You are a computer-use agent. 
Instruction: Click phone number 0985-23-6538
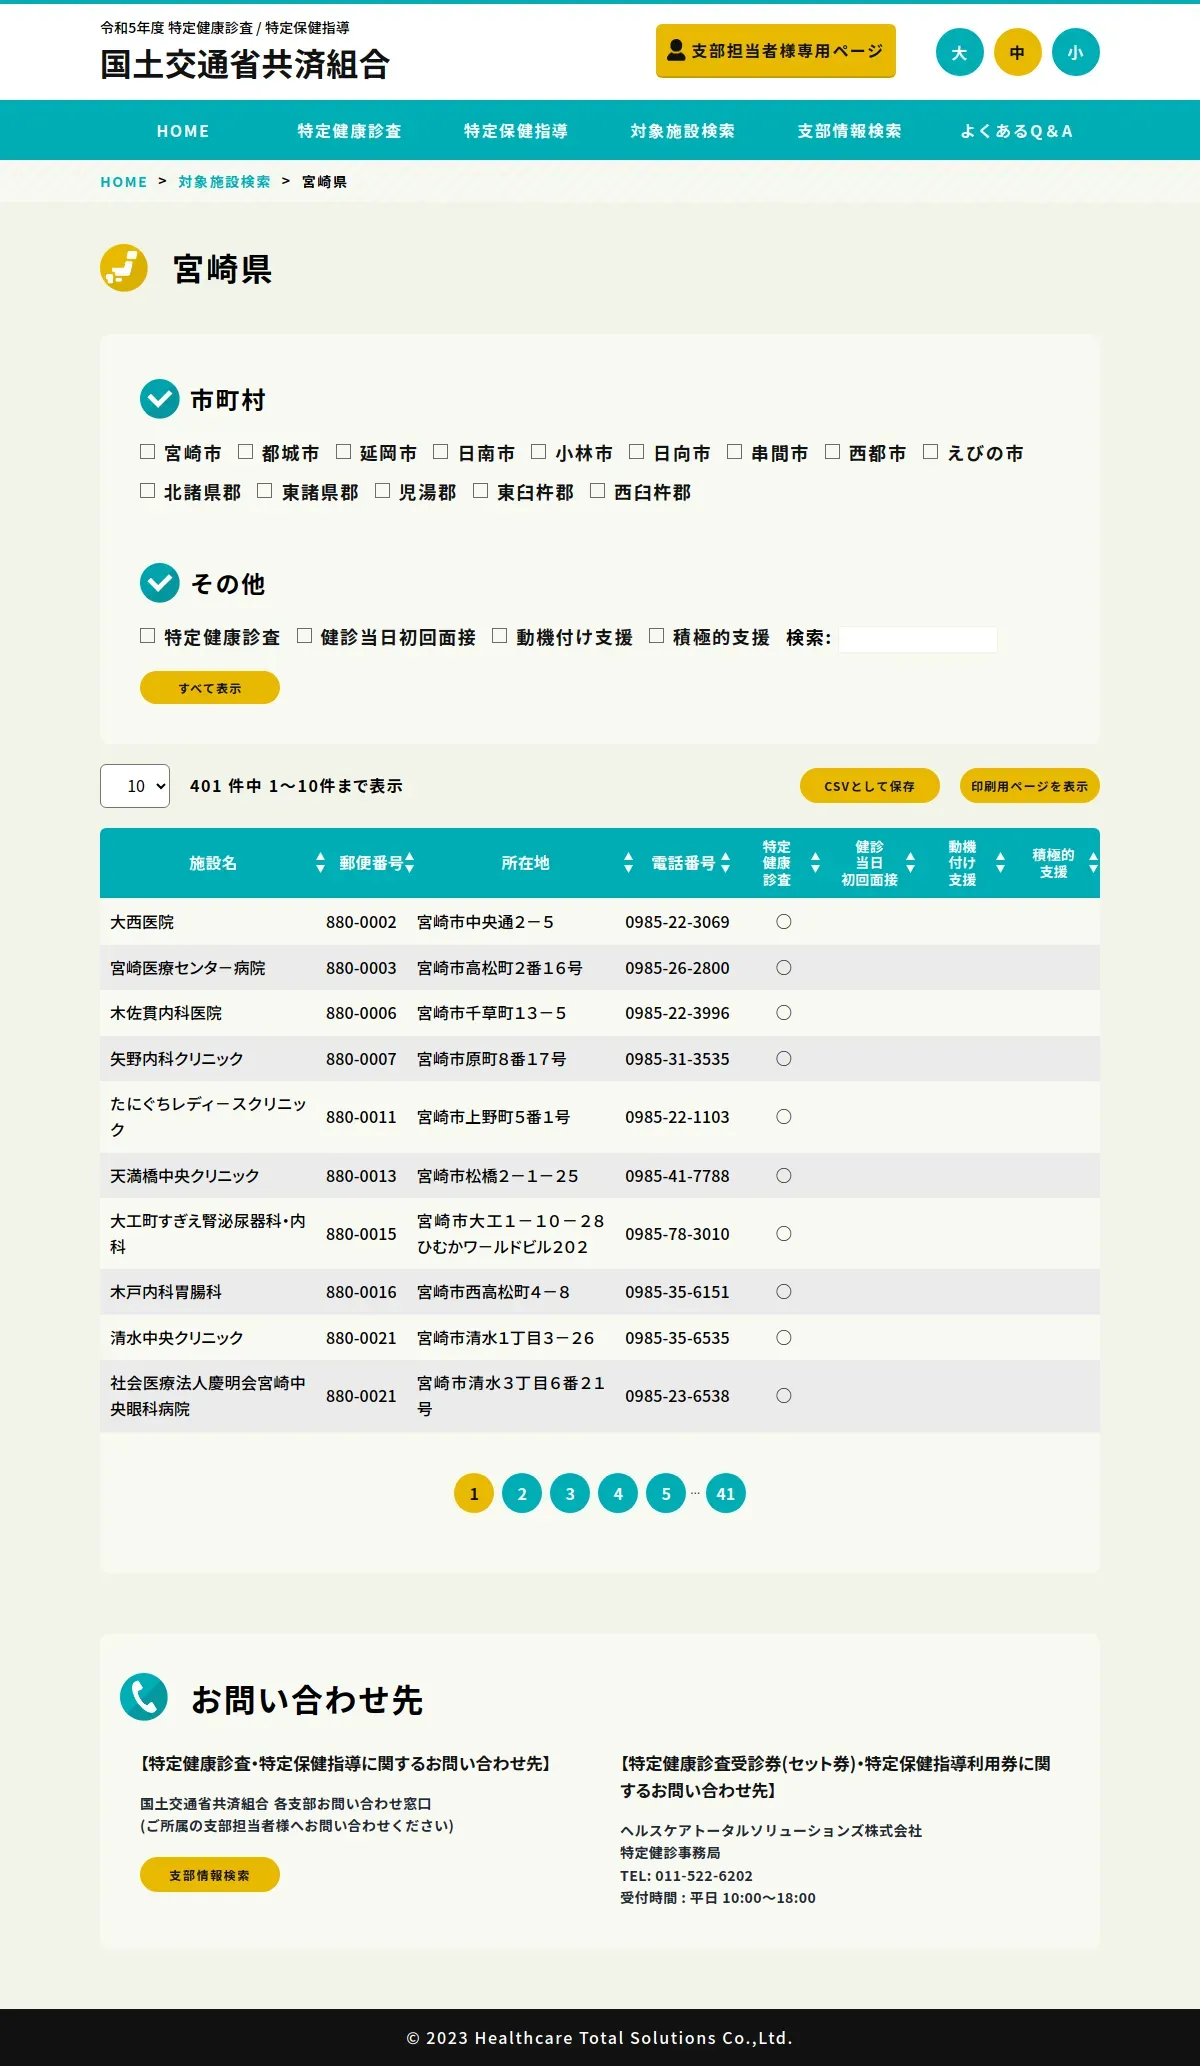pyautogui.click(x=677, y=1396)
